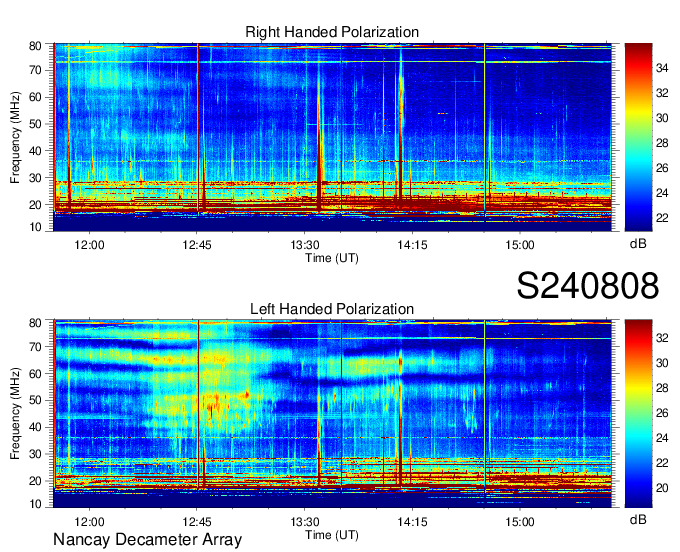The height and width of the screenshot is (552, 680).
Task: Click the 14:15 tick of the bottom plot
Action: click(x=412, y=522)
